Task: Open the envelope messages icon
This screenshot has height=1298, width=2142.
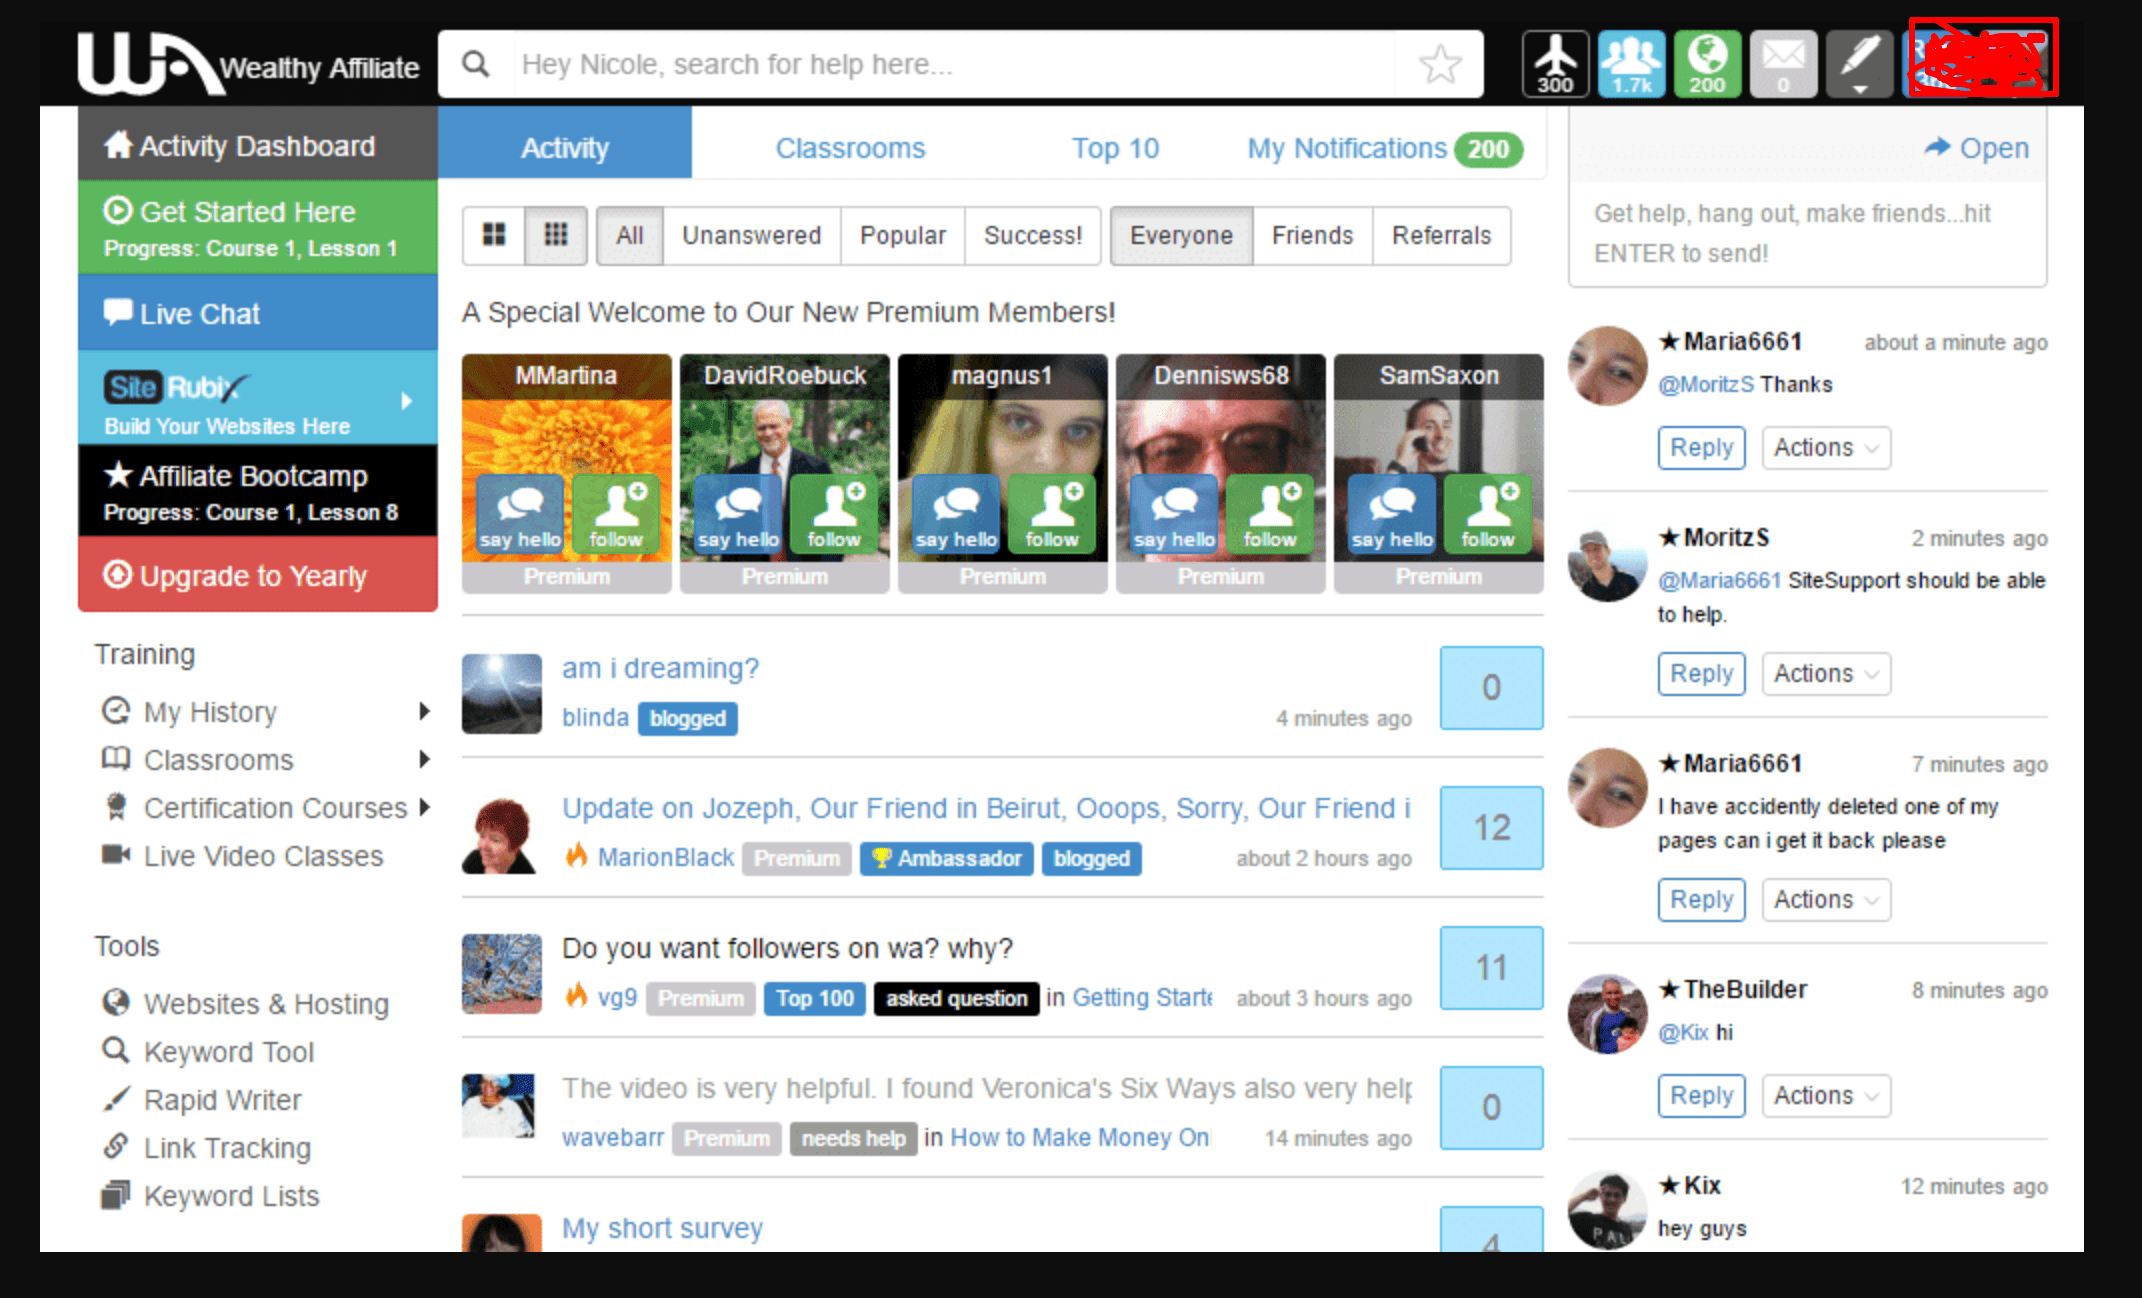Action: [1783, 64]
